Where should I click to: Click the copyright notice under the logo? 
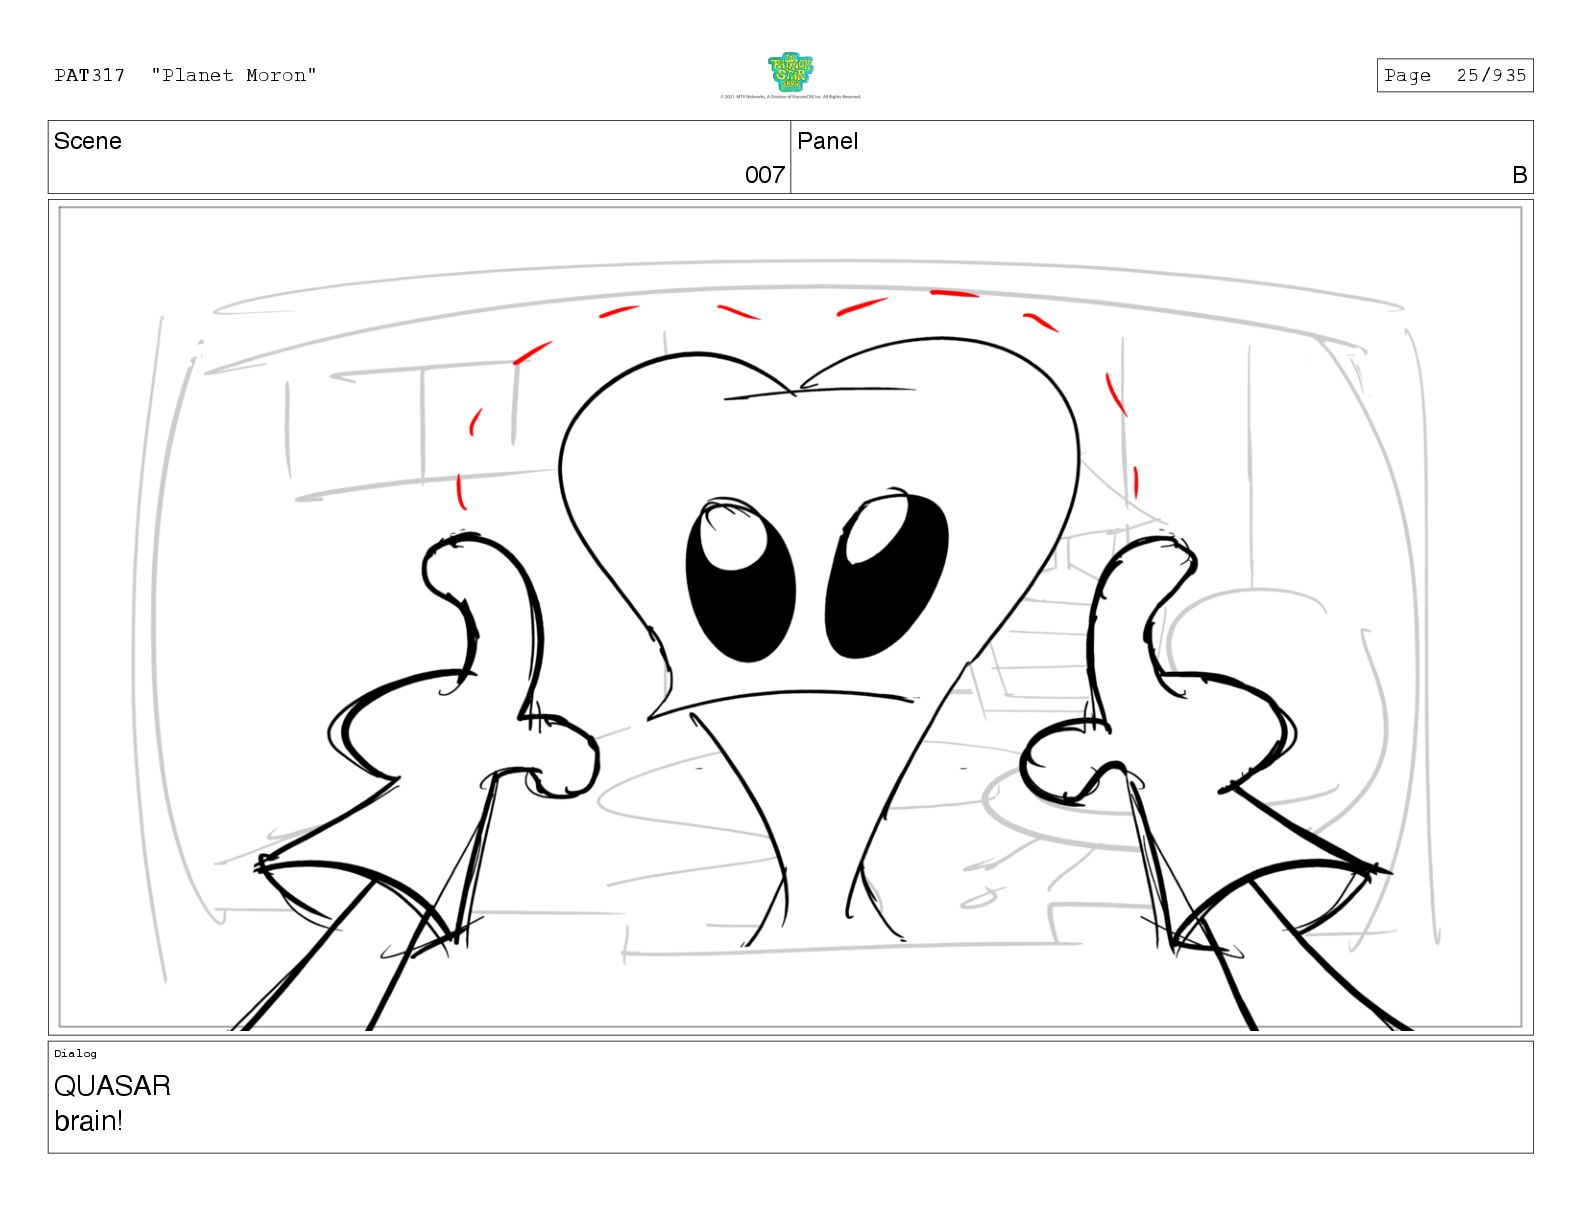pos(790,97)
